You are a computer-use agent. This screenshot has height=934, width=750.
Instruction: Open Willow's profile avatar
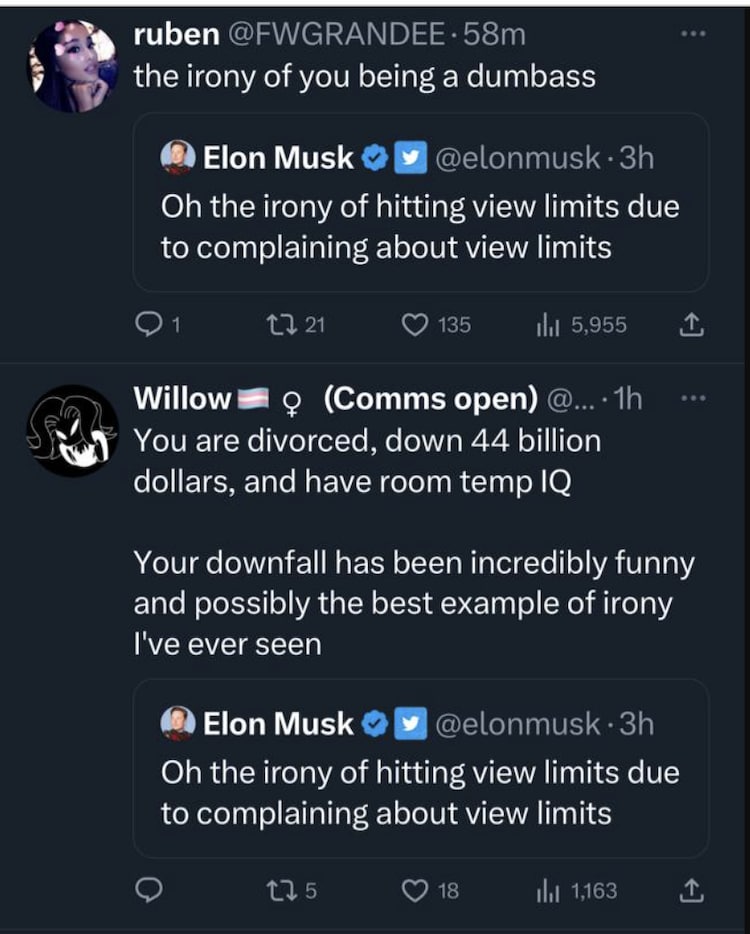[x=73, y=431]
